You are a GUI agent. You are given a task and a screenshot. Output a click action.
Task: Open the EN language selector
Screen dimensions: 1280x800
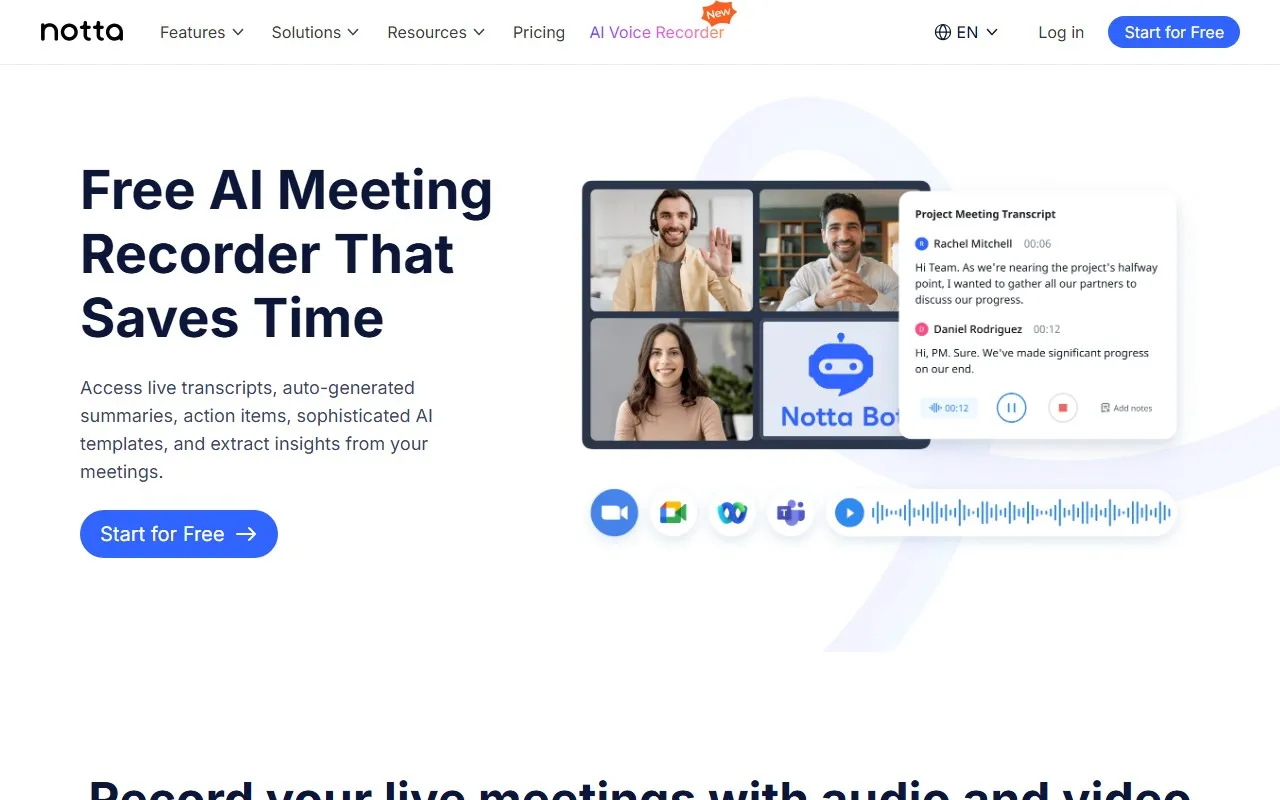click(967, 32)
